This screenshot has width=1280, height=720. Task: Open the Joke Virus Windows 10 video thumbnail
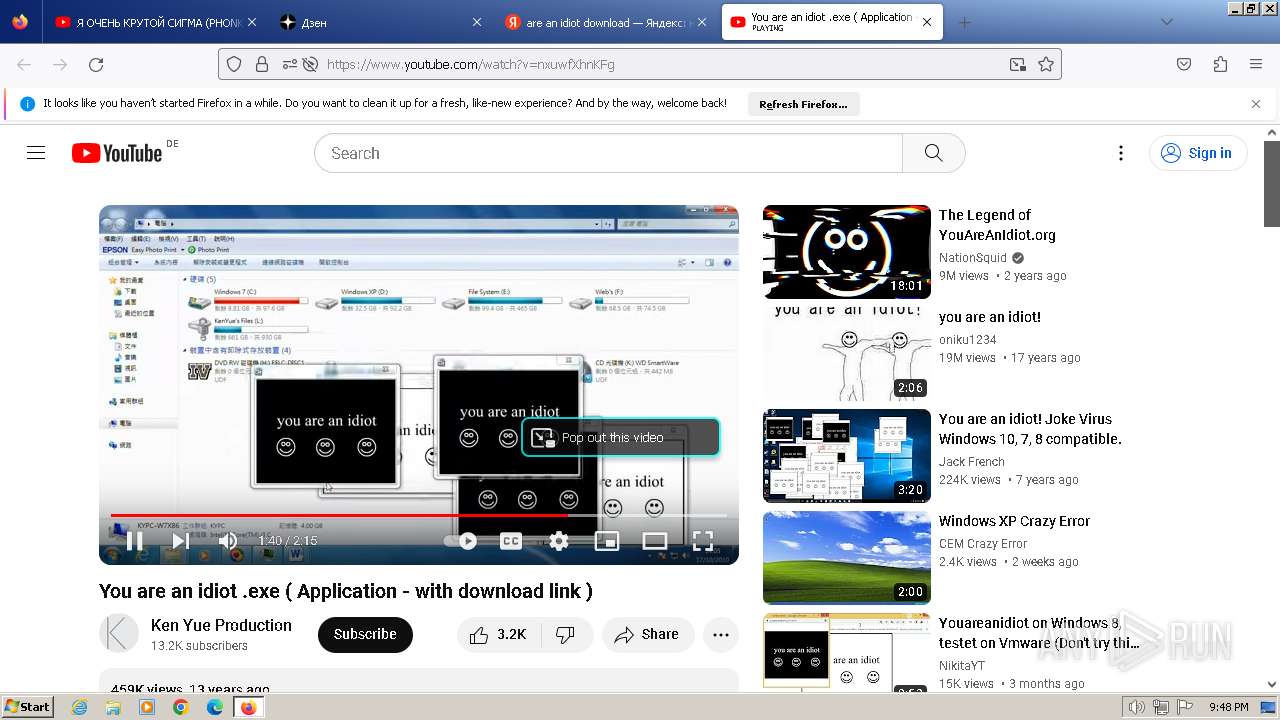click(x=847, y=456)
